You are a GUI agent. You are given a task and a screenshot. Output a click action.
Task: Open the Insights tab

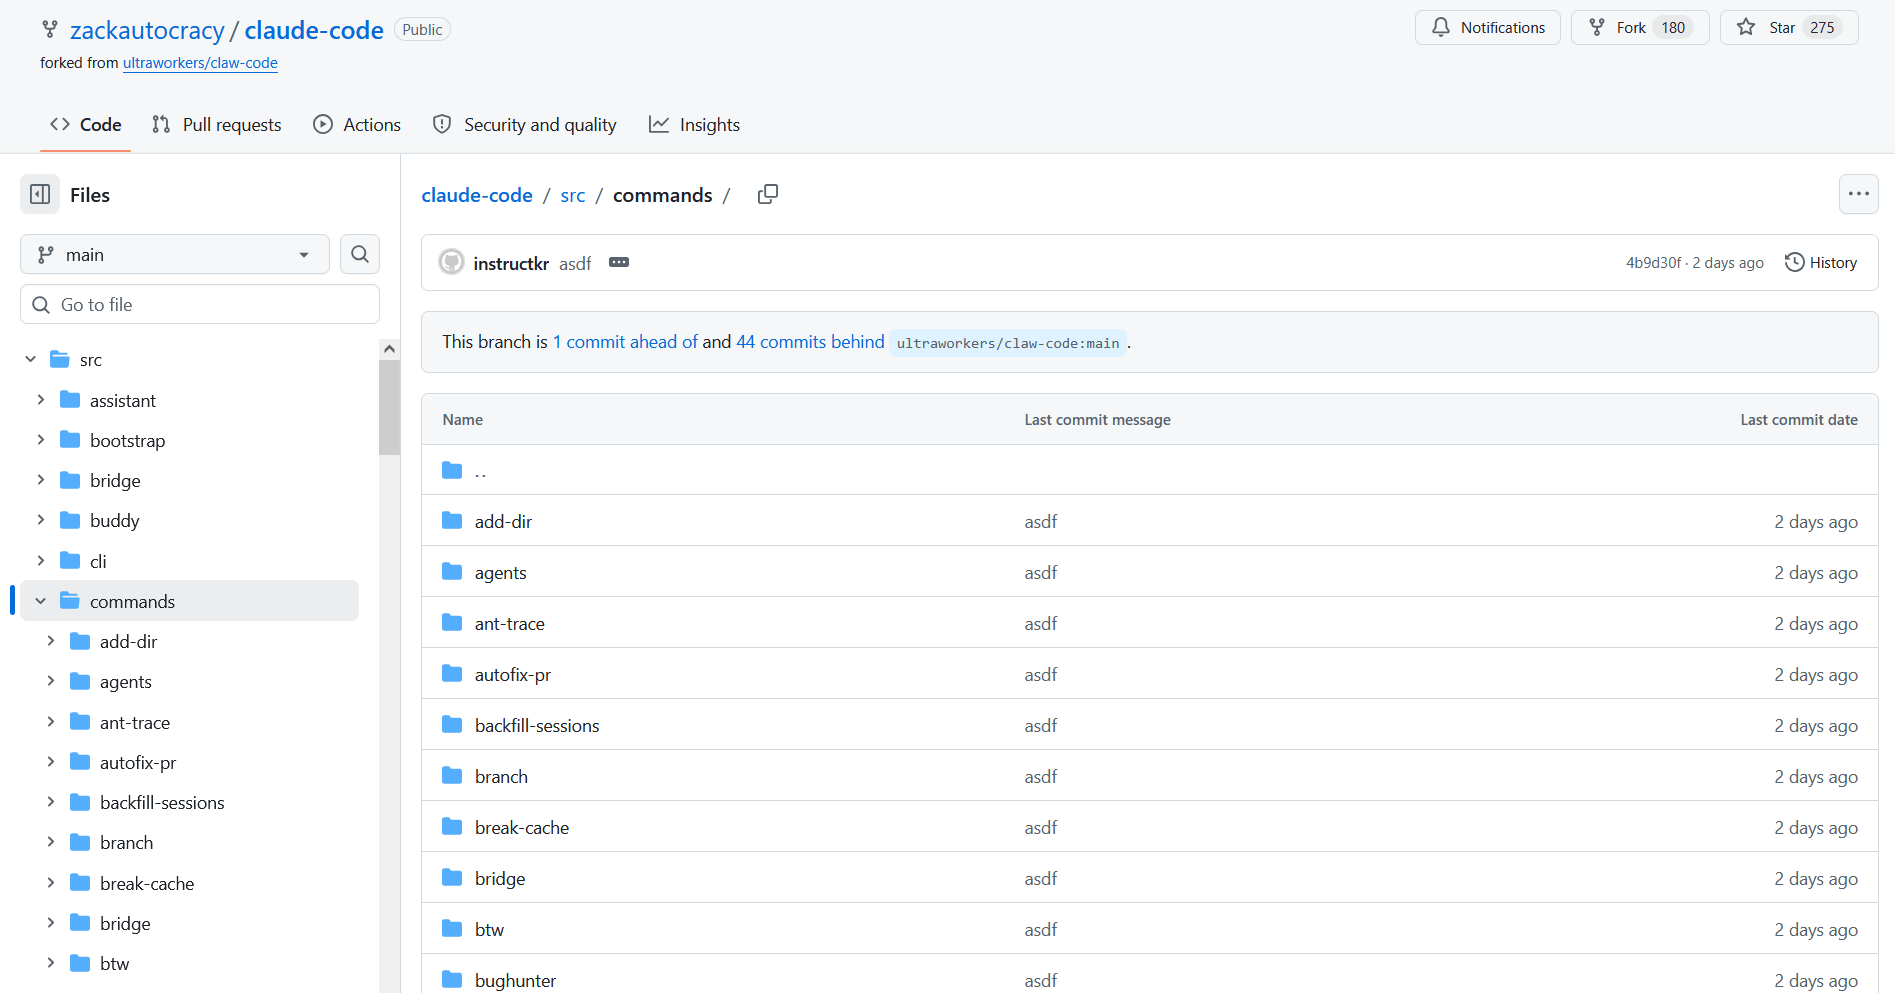(x=695, y=125)
